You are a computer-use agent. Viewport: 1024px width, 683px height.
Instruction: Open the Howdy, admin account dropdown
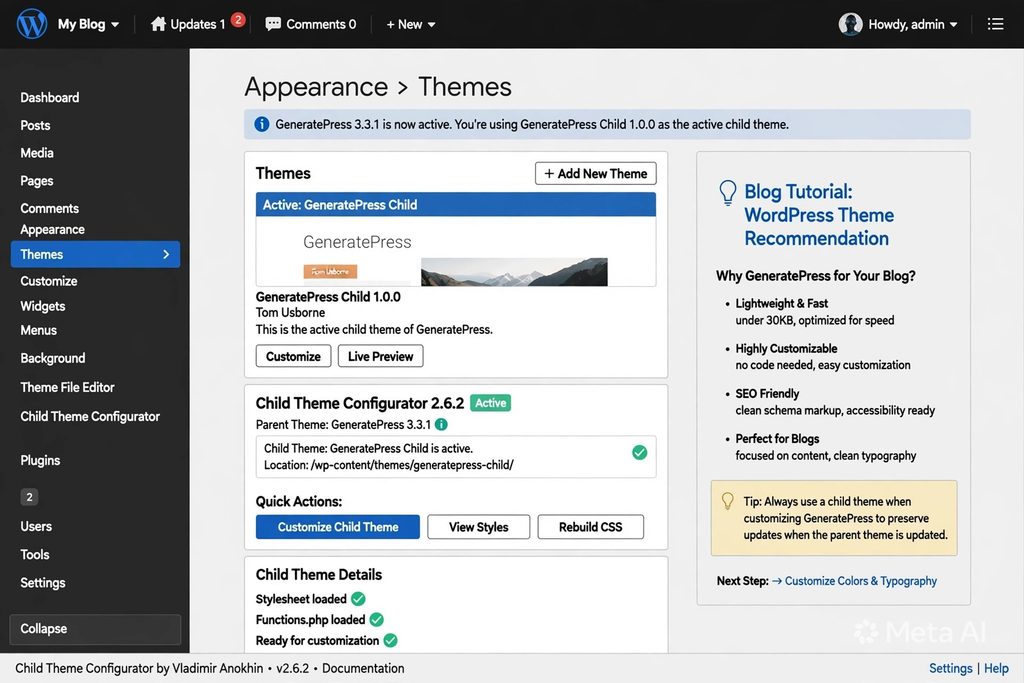(912, 24)
